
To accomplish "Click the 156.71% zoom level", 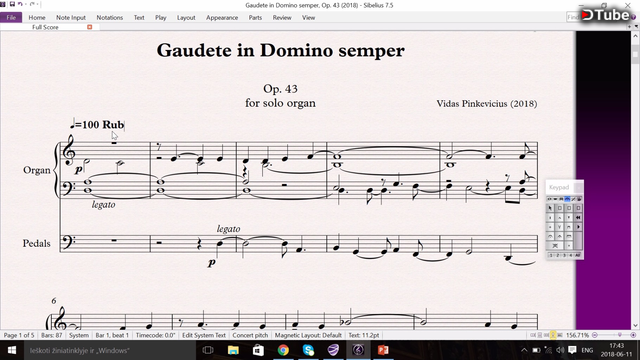I will coord(578,335).
